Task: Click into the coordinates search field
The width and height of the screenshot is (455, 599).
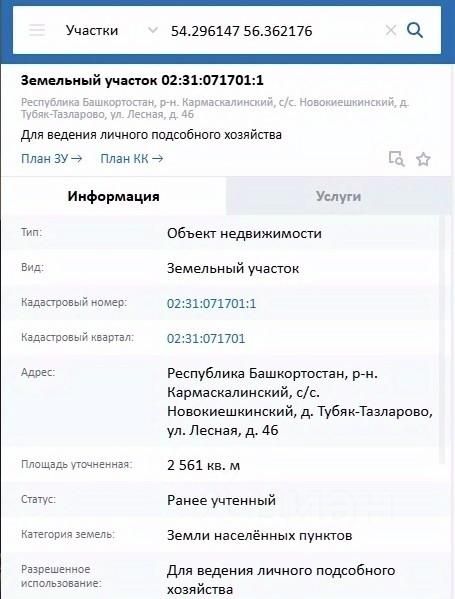Action: pyautogui.click(x=273, y=31)
